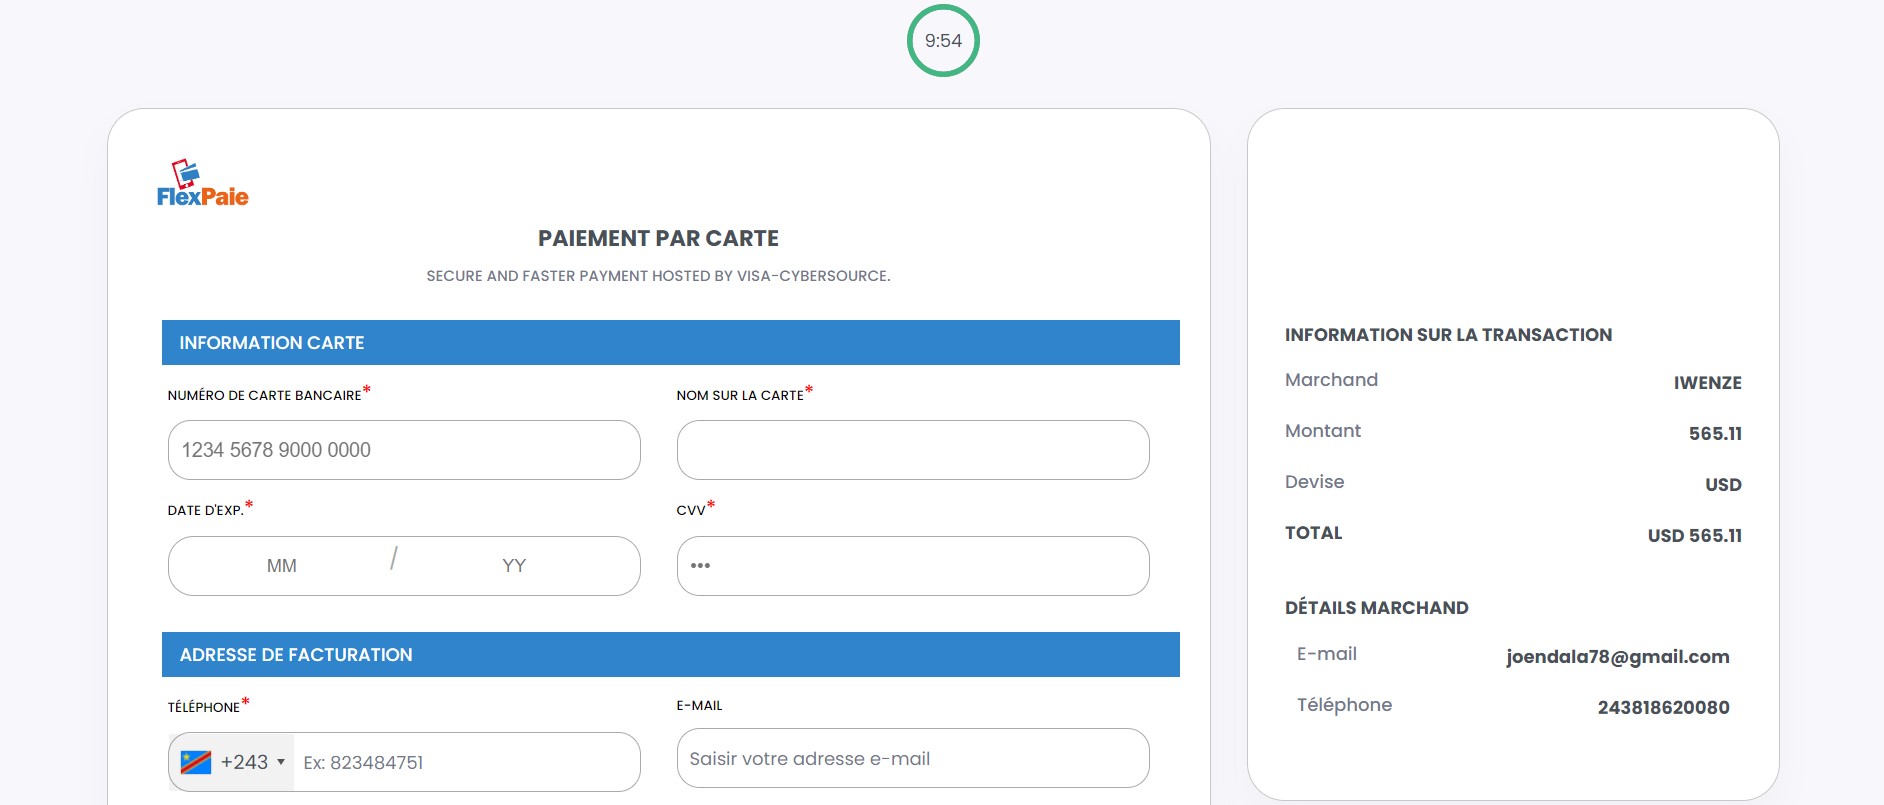Click the Marchand label
Image resolution: width=1884 pixels, height=805 pixels.
pyautogui.click(x=1331, y=380)
